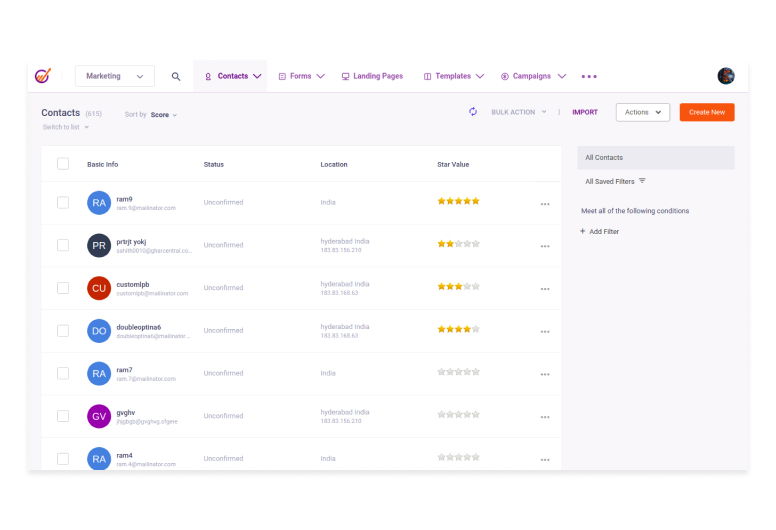
Task: Click the filter icon next to All Saved Filters
Action: pyautogui.click(x=642, y=181)
